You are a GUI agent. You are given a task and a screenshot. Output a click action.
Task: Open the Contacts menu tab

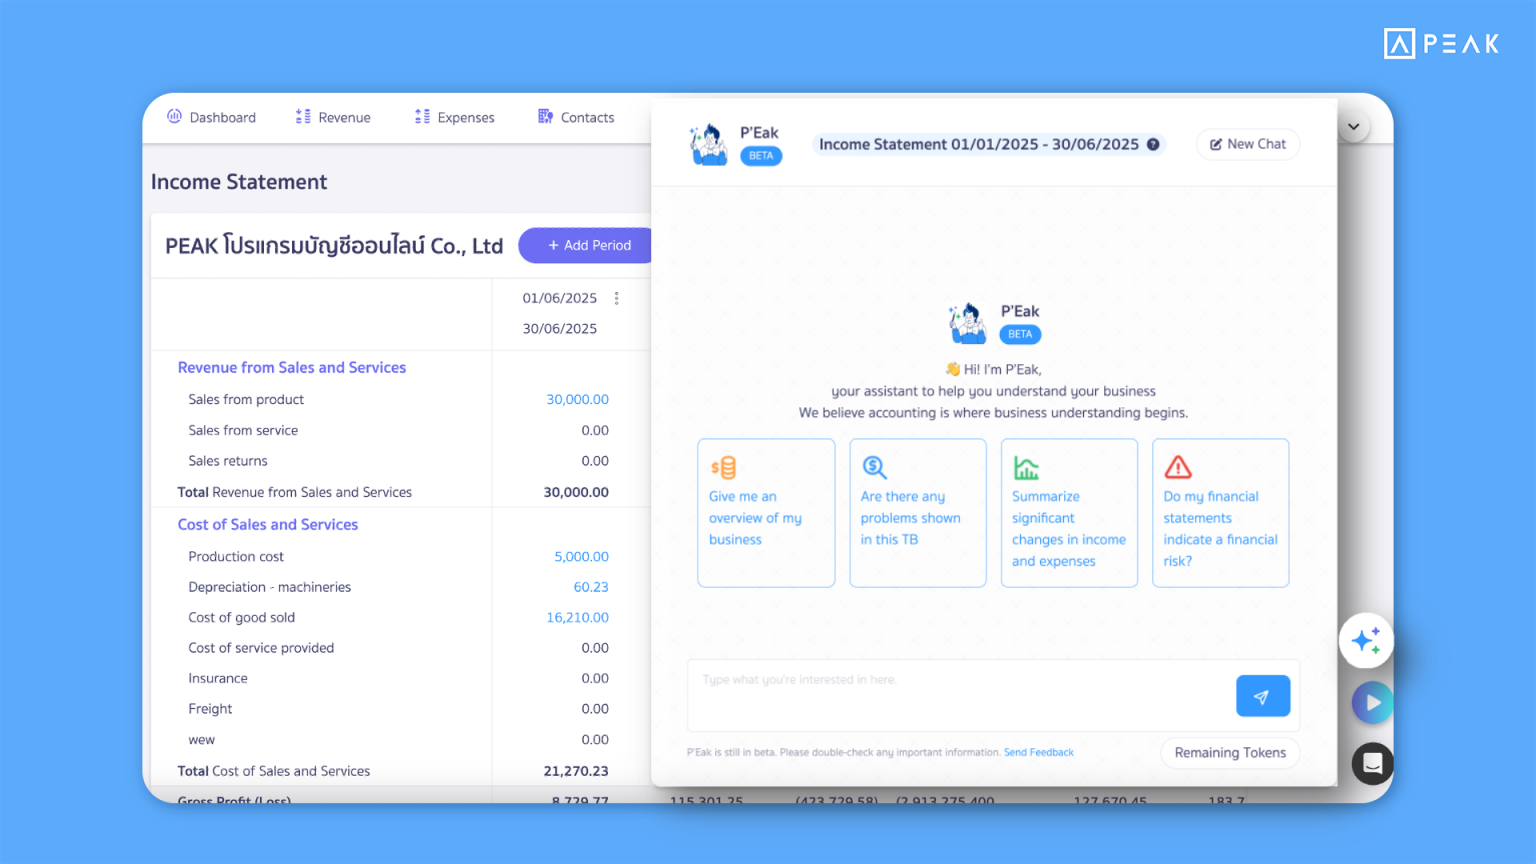coord(576,117)
